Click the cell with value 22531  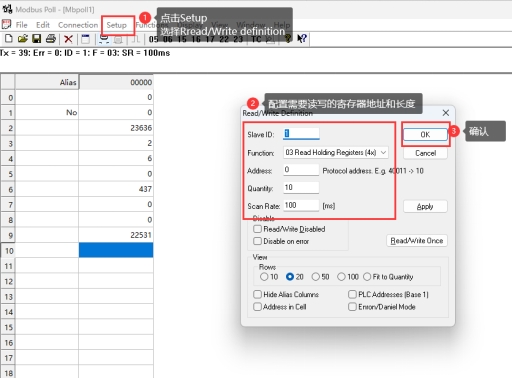click(x=116, y=235)
